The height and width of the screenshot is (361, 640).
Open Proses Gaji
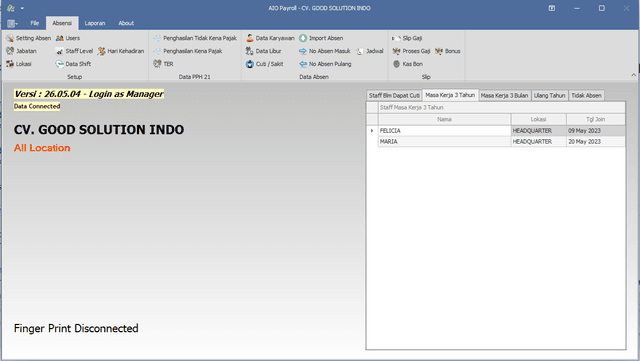tap(411, 51)
